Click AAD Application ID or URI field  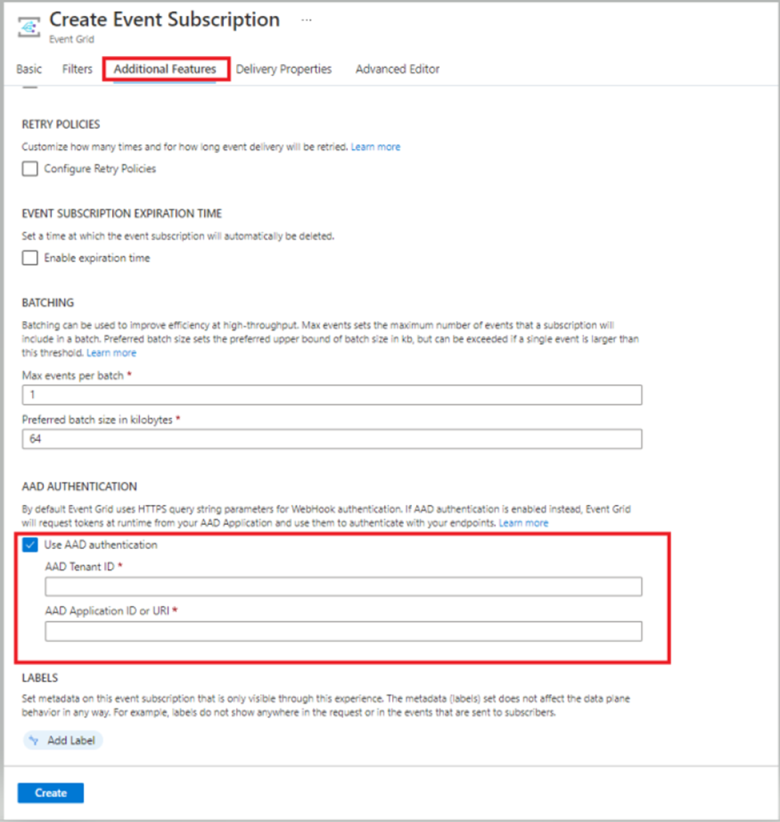pyautogui.click(x=343, y=631)
